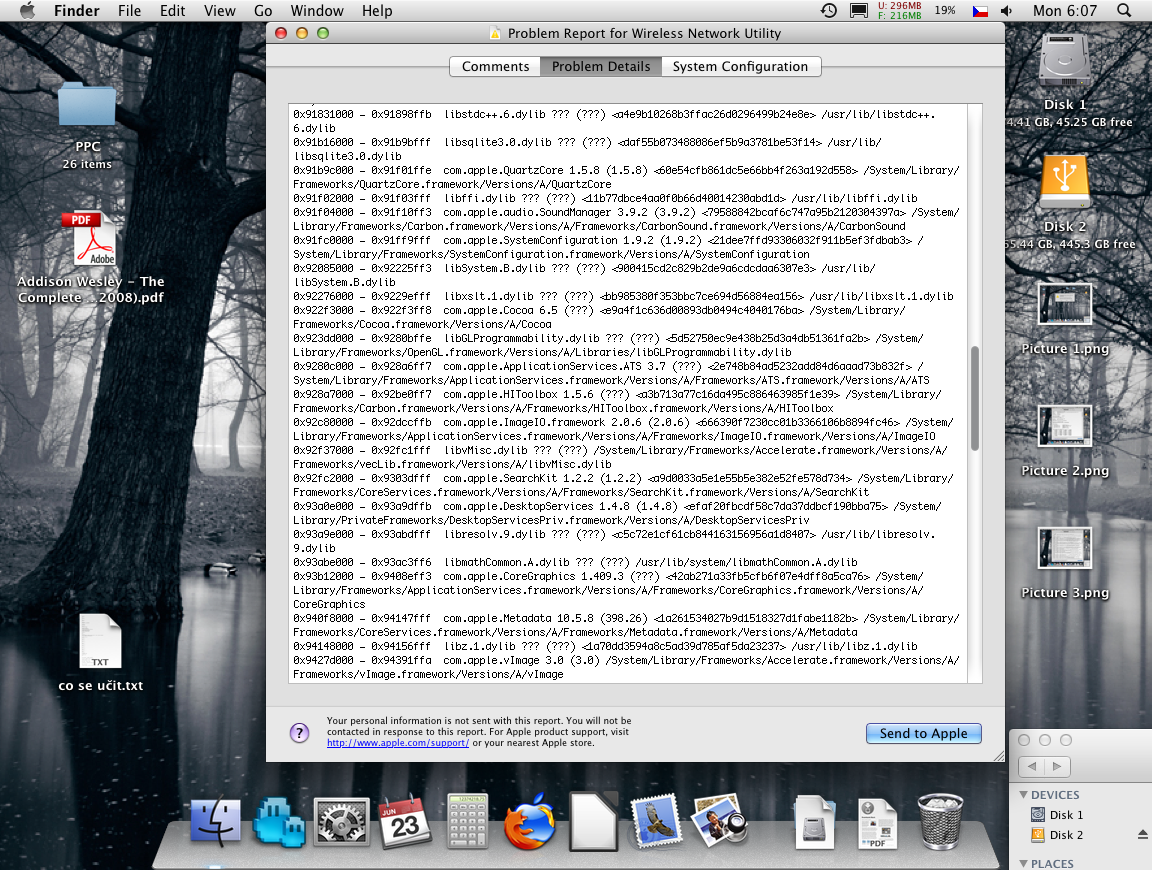Open Finder from the Dock
The image size is (1152, 870).
click(215, 822)
